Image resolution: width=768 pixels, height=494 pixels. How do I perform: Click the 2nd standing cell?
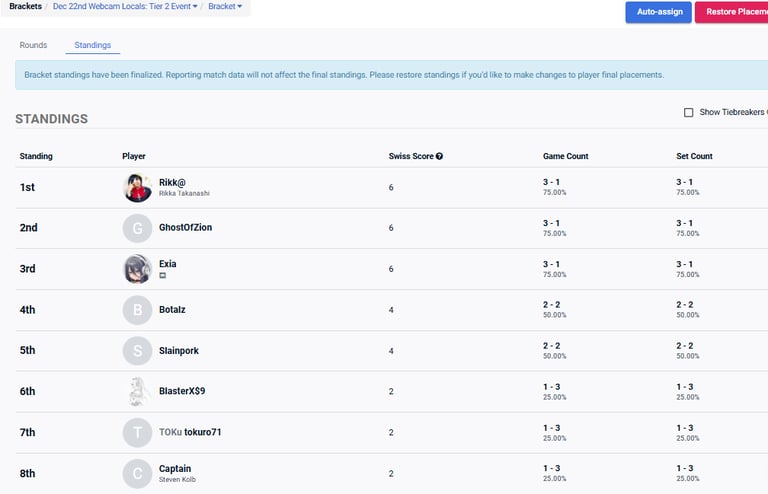click(x=28, y=228)
